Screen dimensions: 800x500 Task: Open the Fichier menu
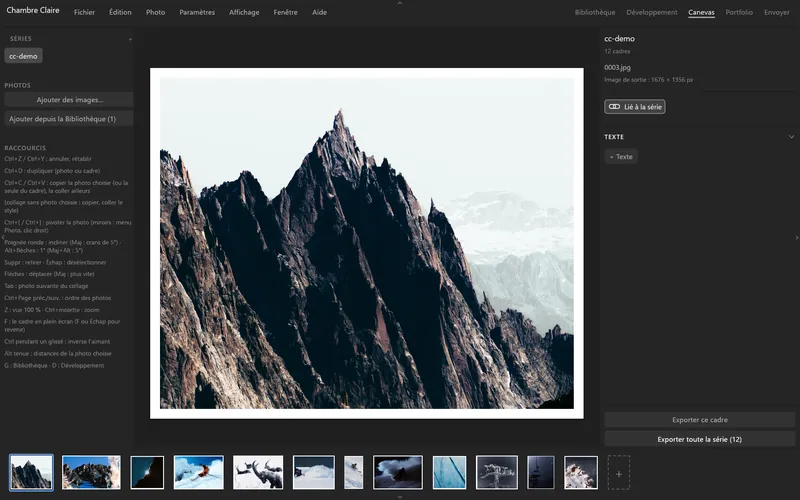coord(84,12)
